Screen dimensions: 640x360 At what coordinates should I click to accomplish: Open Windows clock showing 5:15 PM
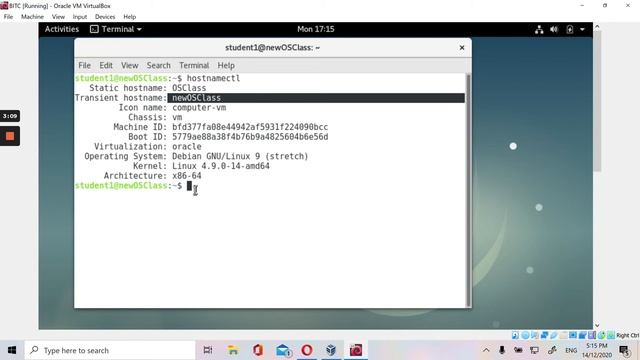pos(596,350)
